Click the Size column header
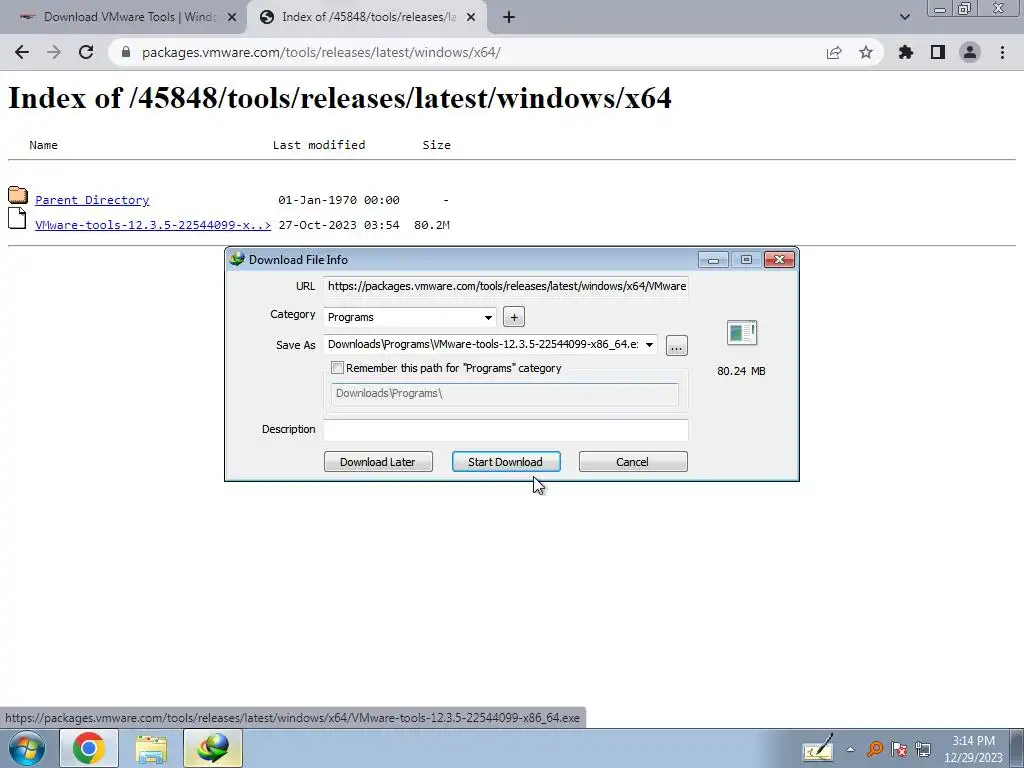1024x768 pixels. coord(436,145)
